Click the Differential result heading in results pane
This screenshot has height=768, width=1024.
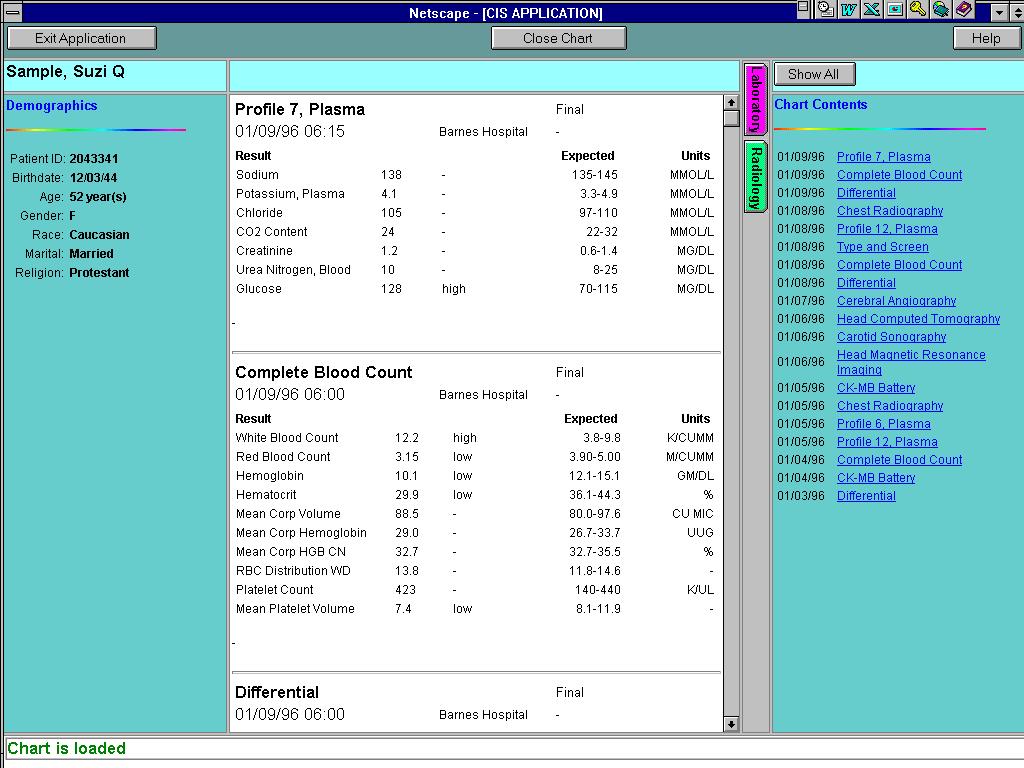click(x=277, y=692)
